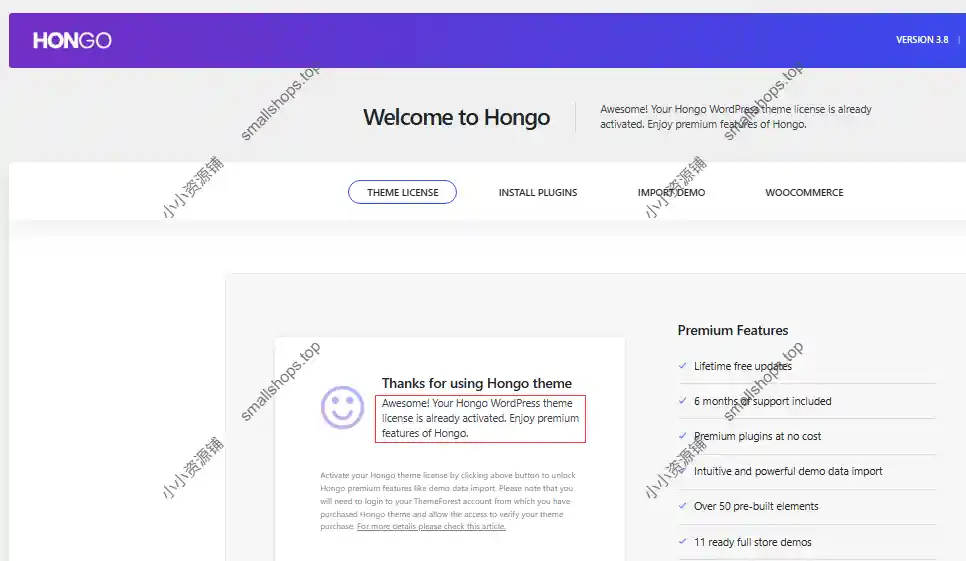This screenshot has height=561, width=966.
Task: Click 'Premium plugins at no cost' text
Action: [758, 436]
